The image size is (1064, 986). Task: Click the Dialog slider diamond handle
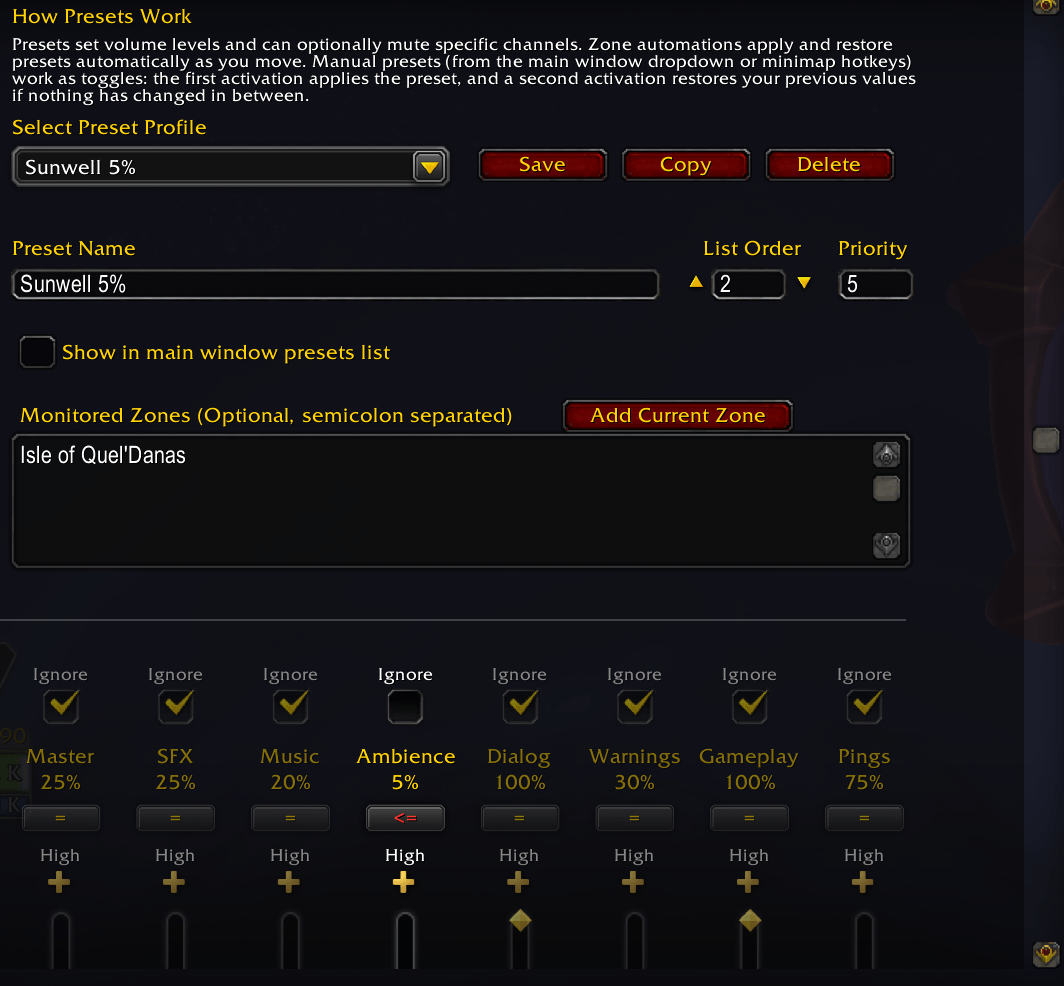click(520, 921)
